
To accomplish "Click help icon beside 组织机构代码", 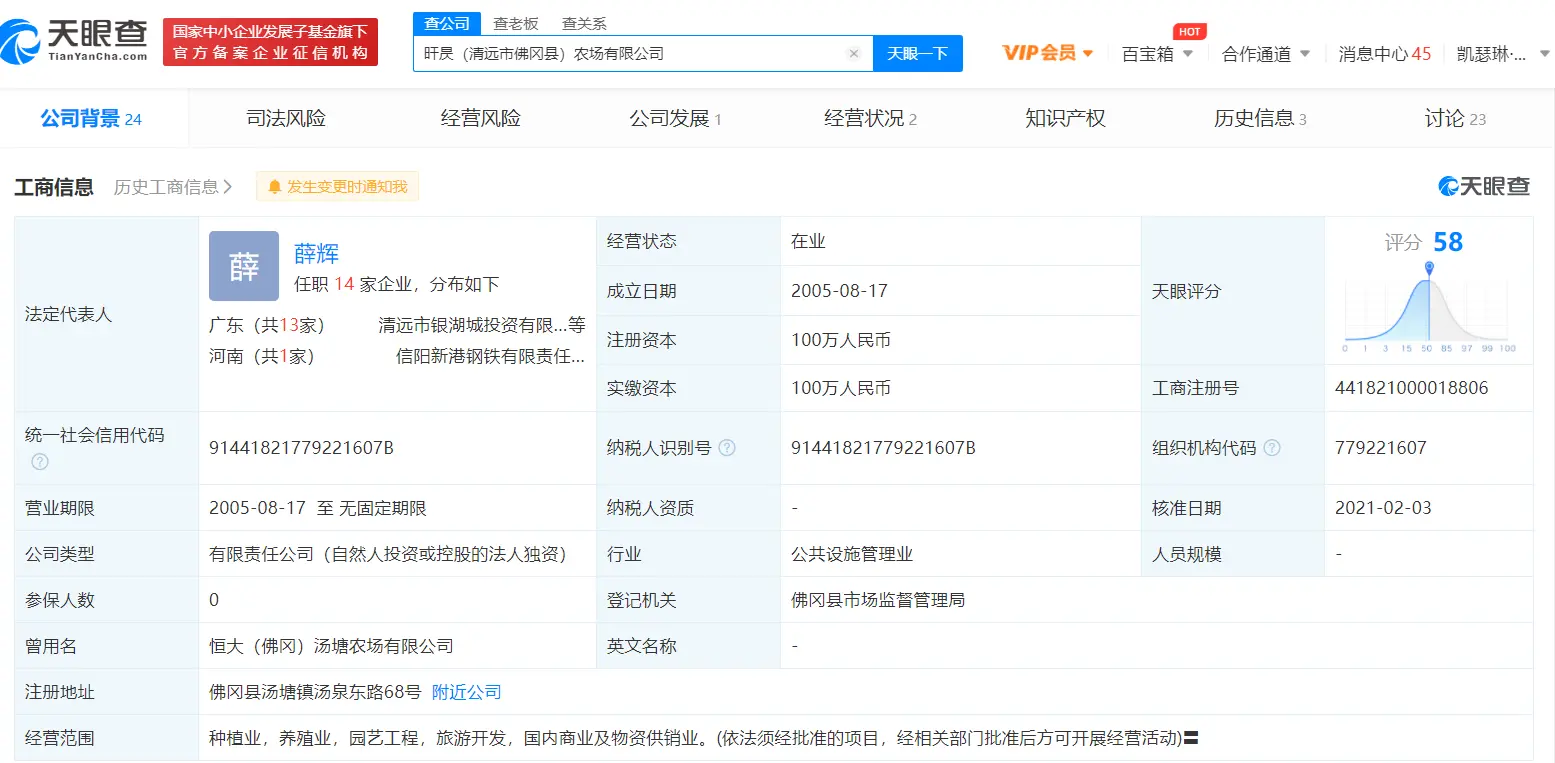I will point(1272,448).
